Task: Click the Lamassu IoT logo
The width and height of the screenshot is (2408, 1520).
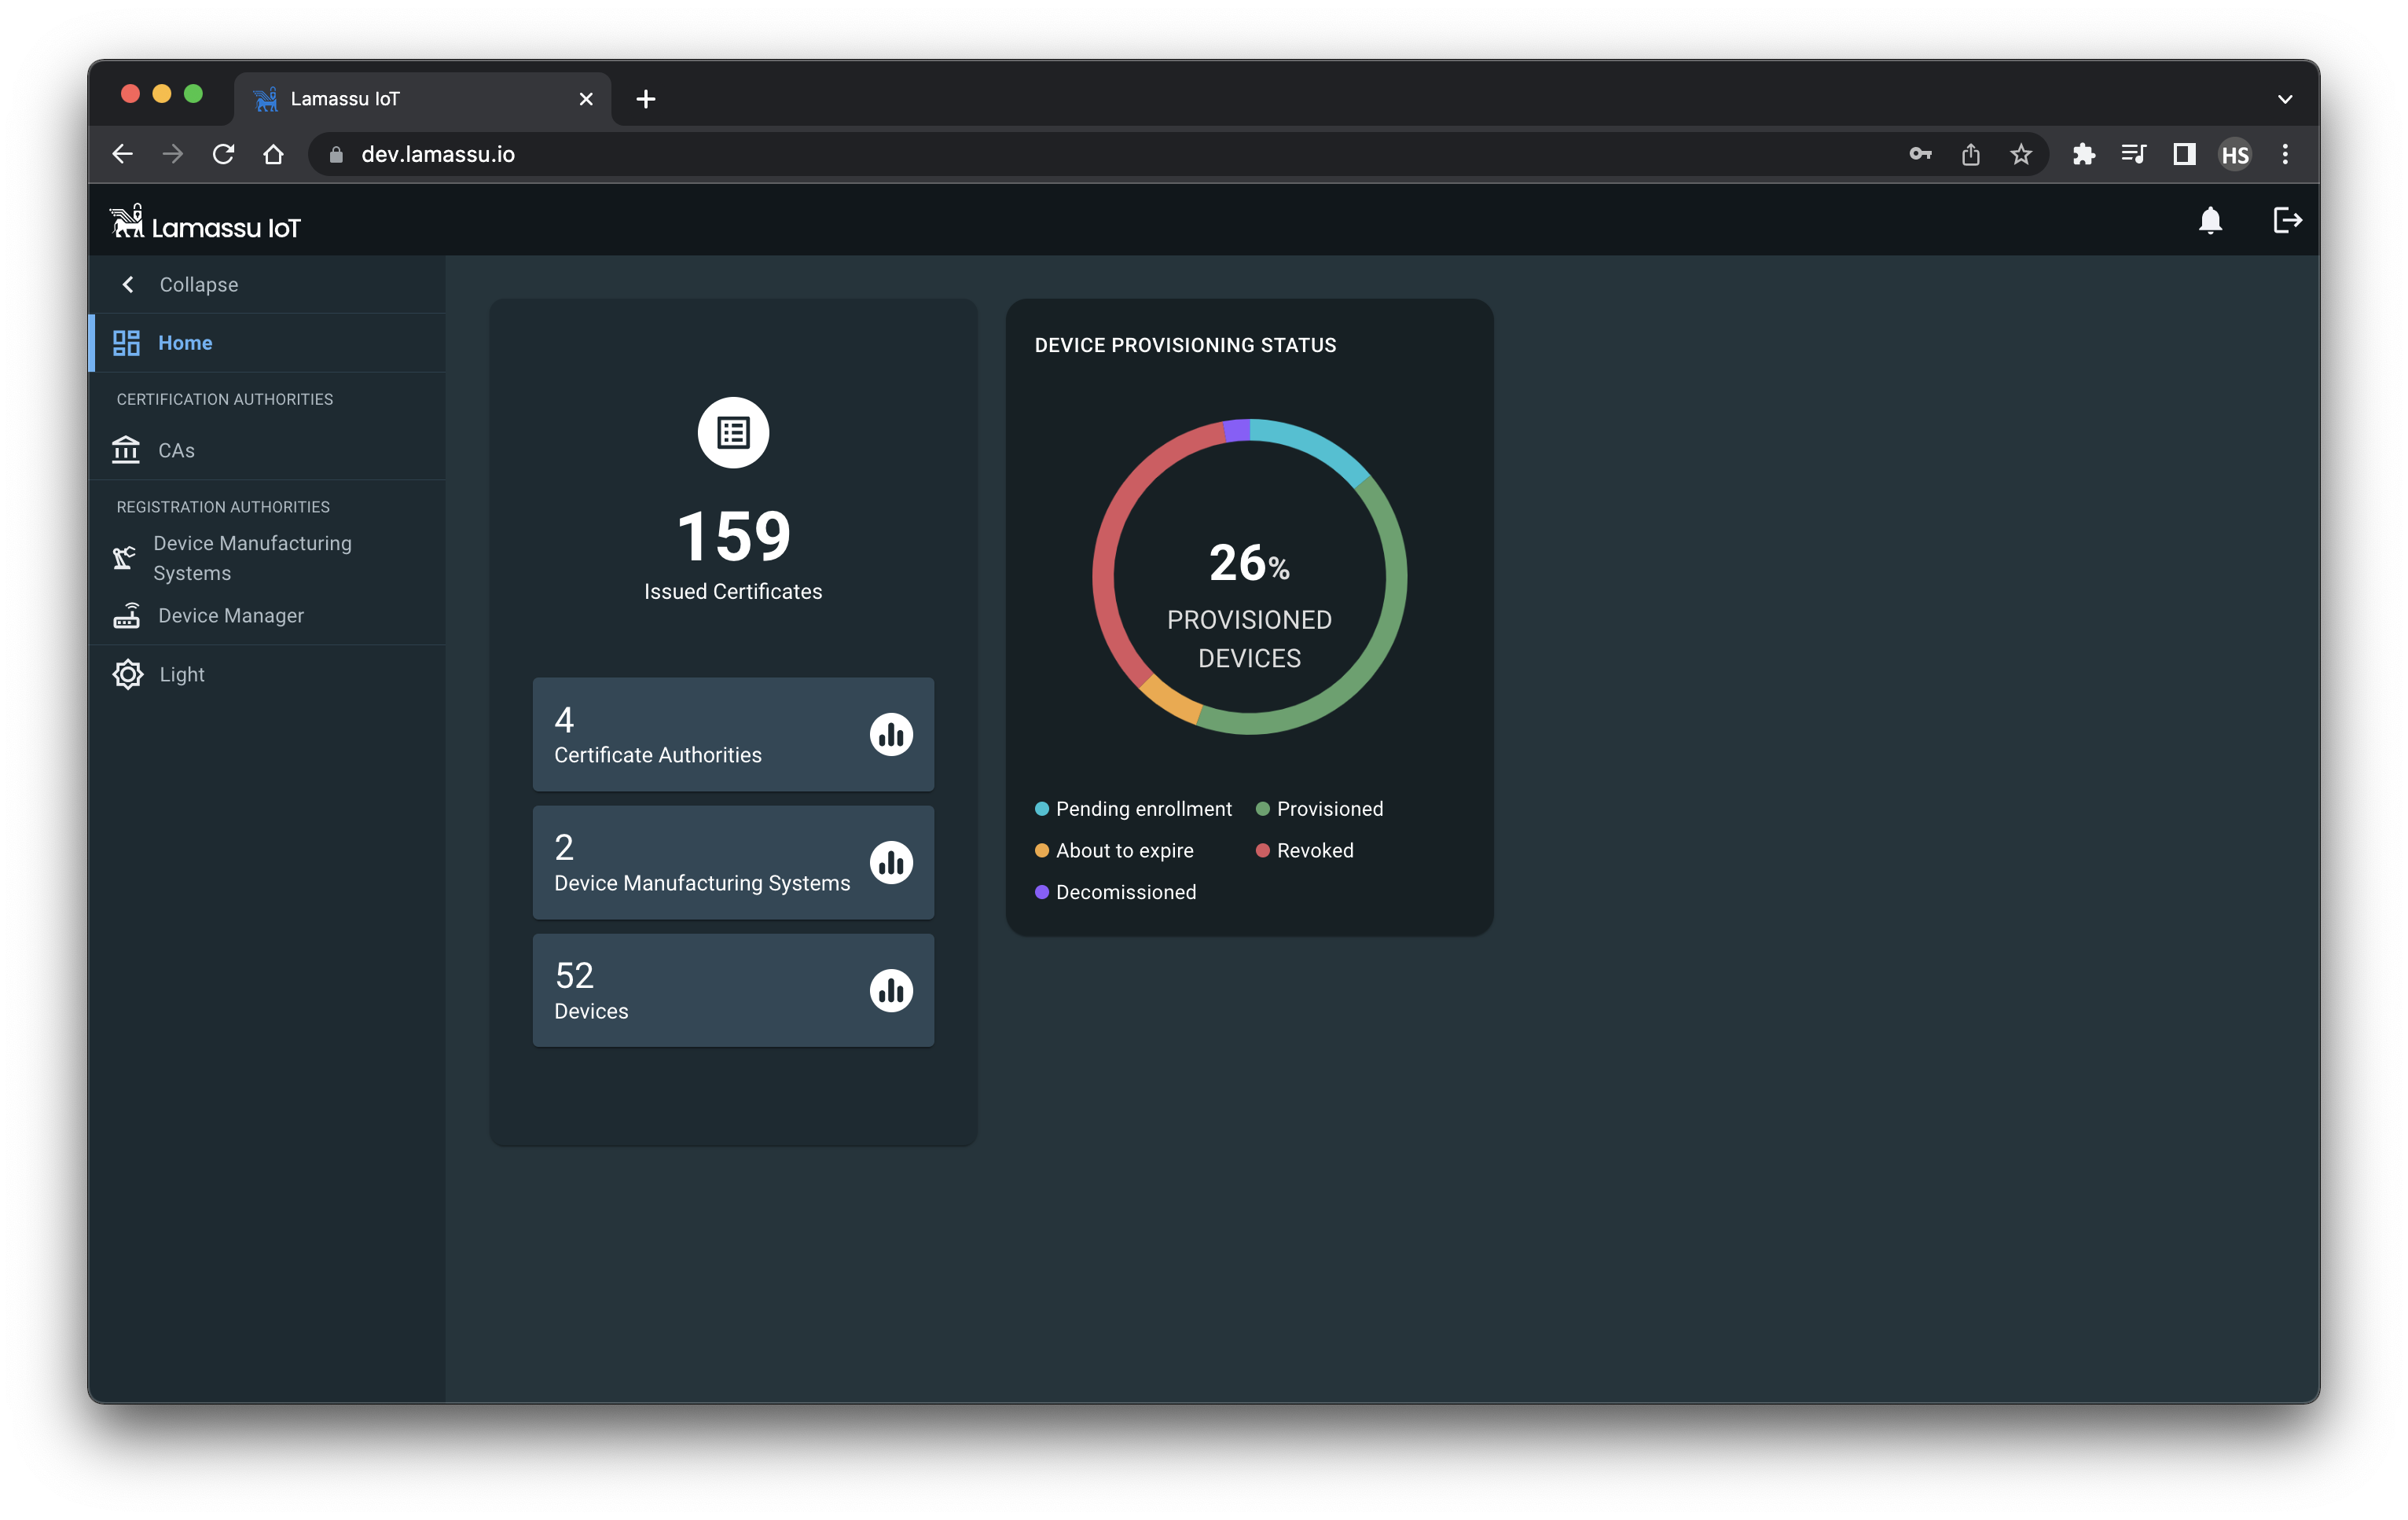Action: click(x=204, y=223)
